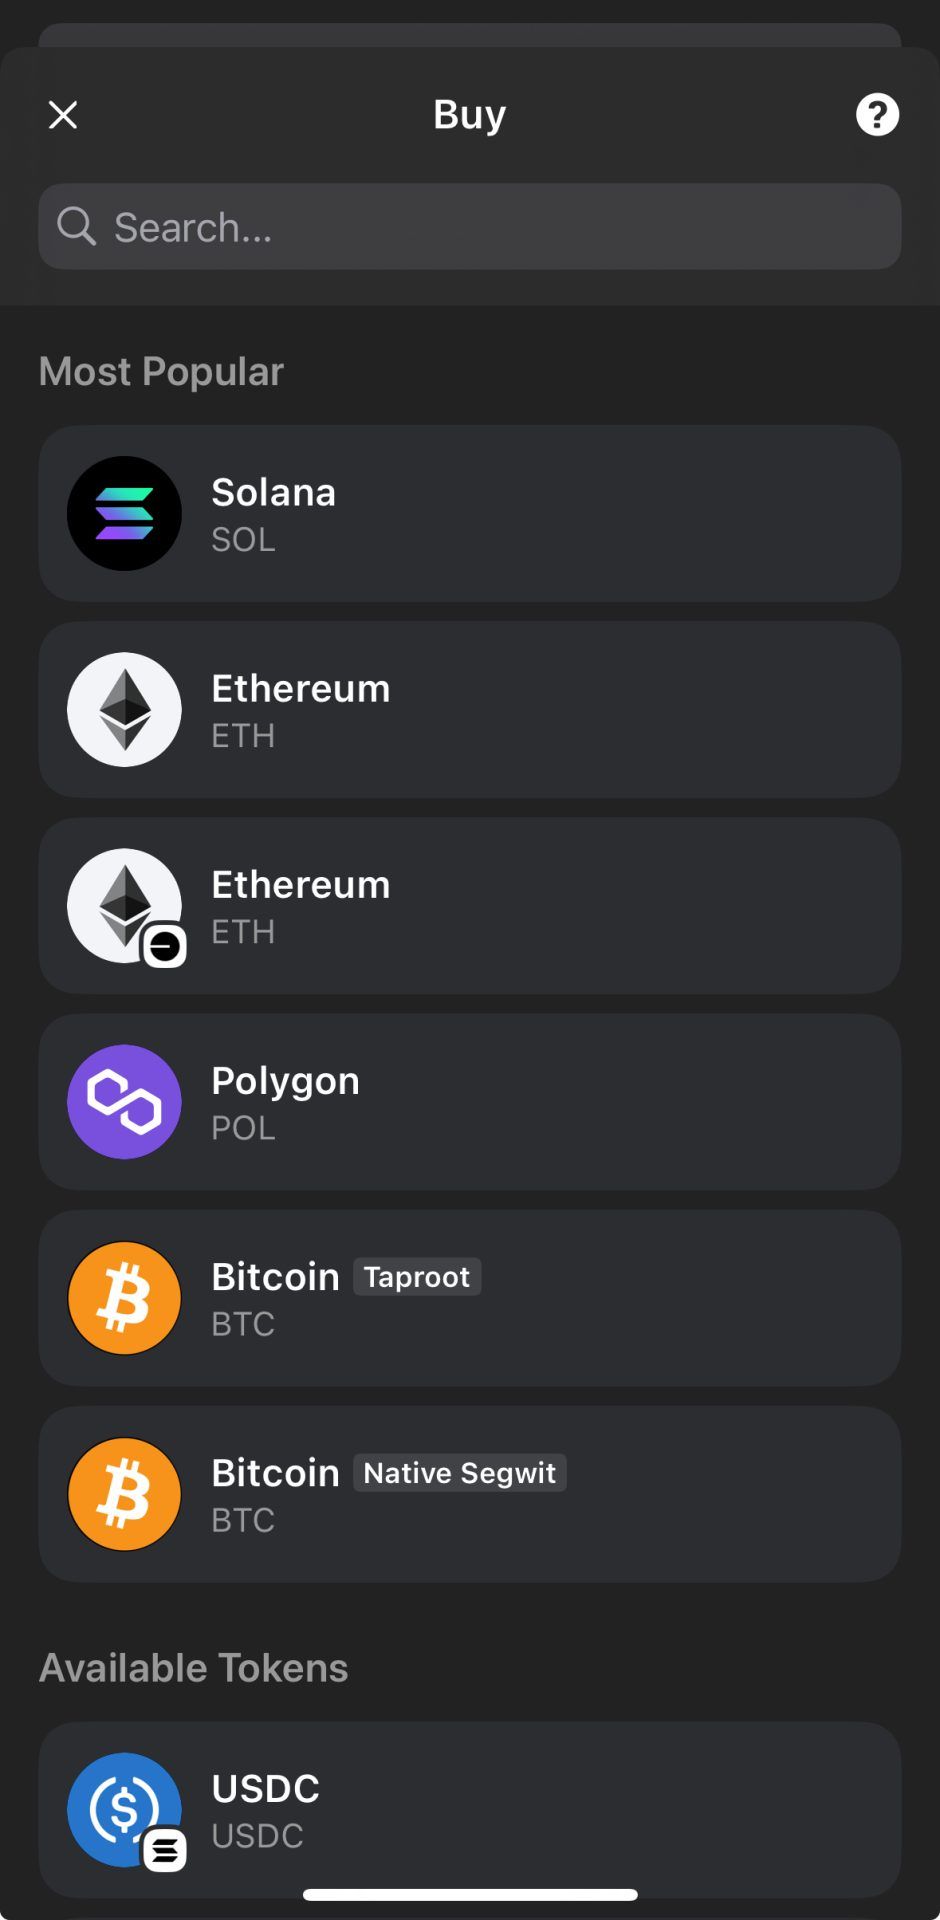The width and height of the screenshot is (940, 1920).
Task: Select the USDC token row
Action: pos(540,1810)
